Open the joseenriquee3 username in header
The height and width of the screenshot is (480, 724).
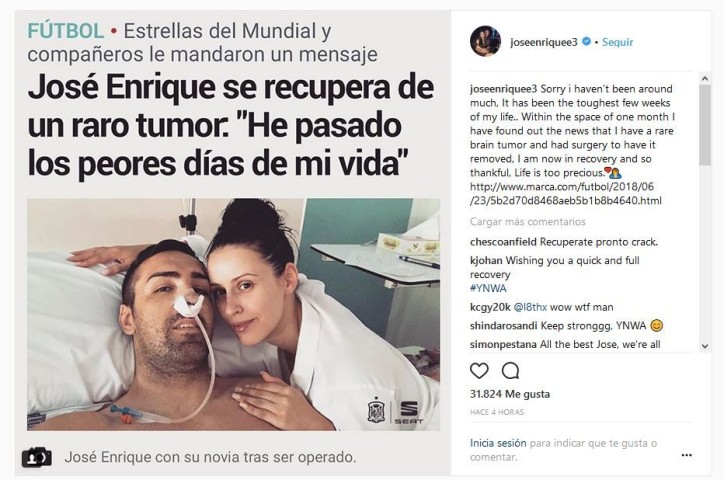[543, 42]
